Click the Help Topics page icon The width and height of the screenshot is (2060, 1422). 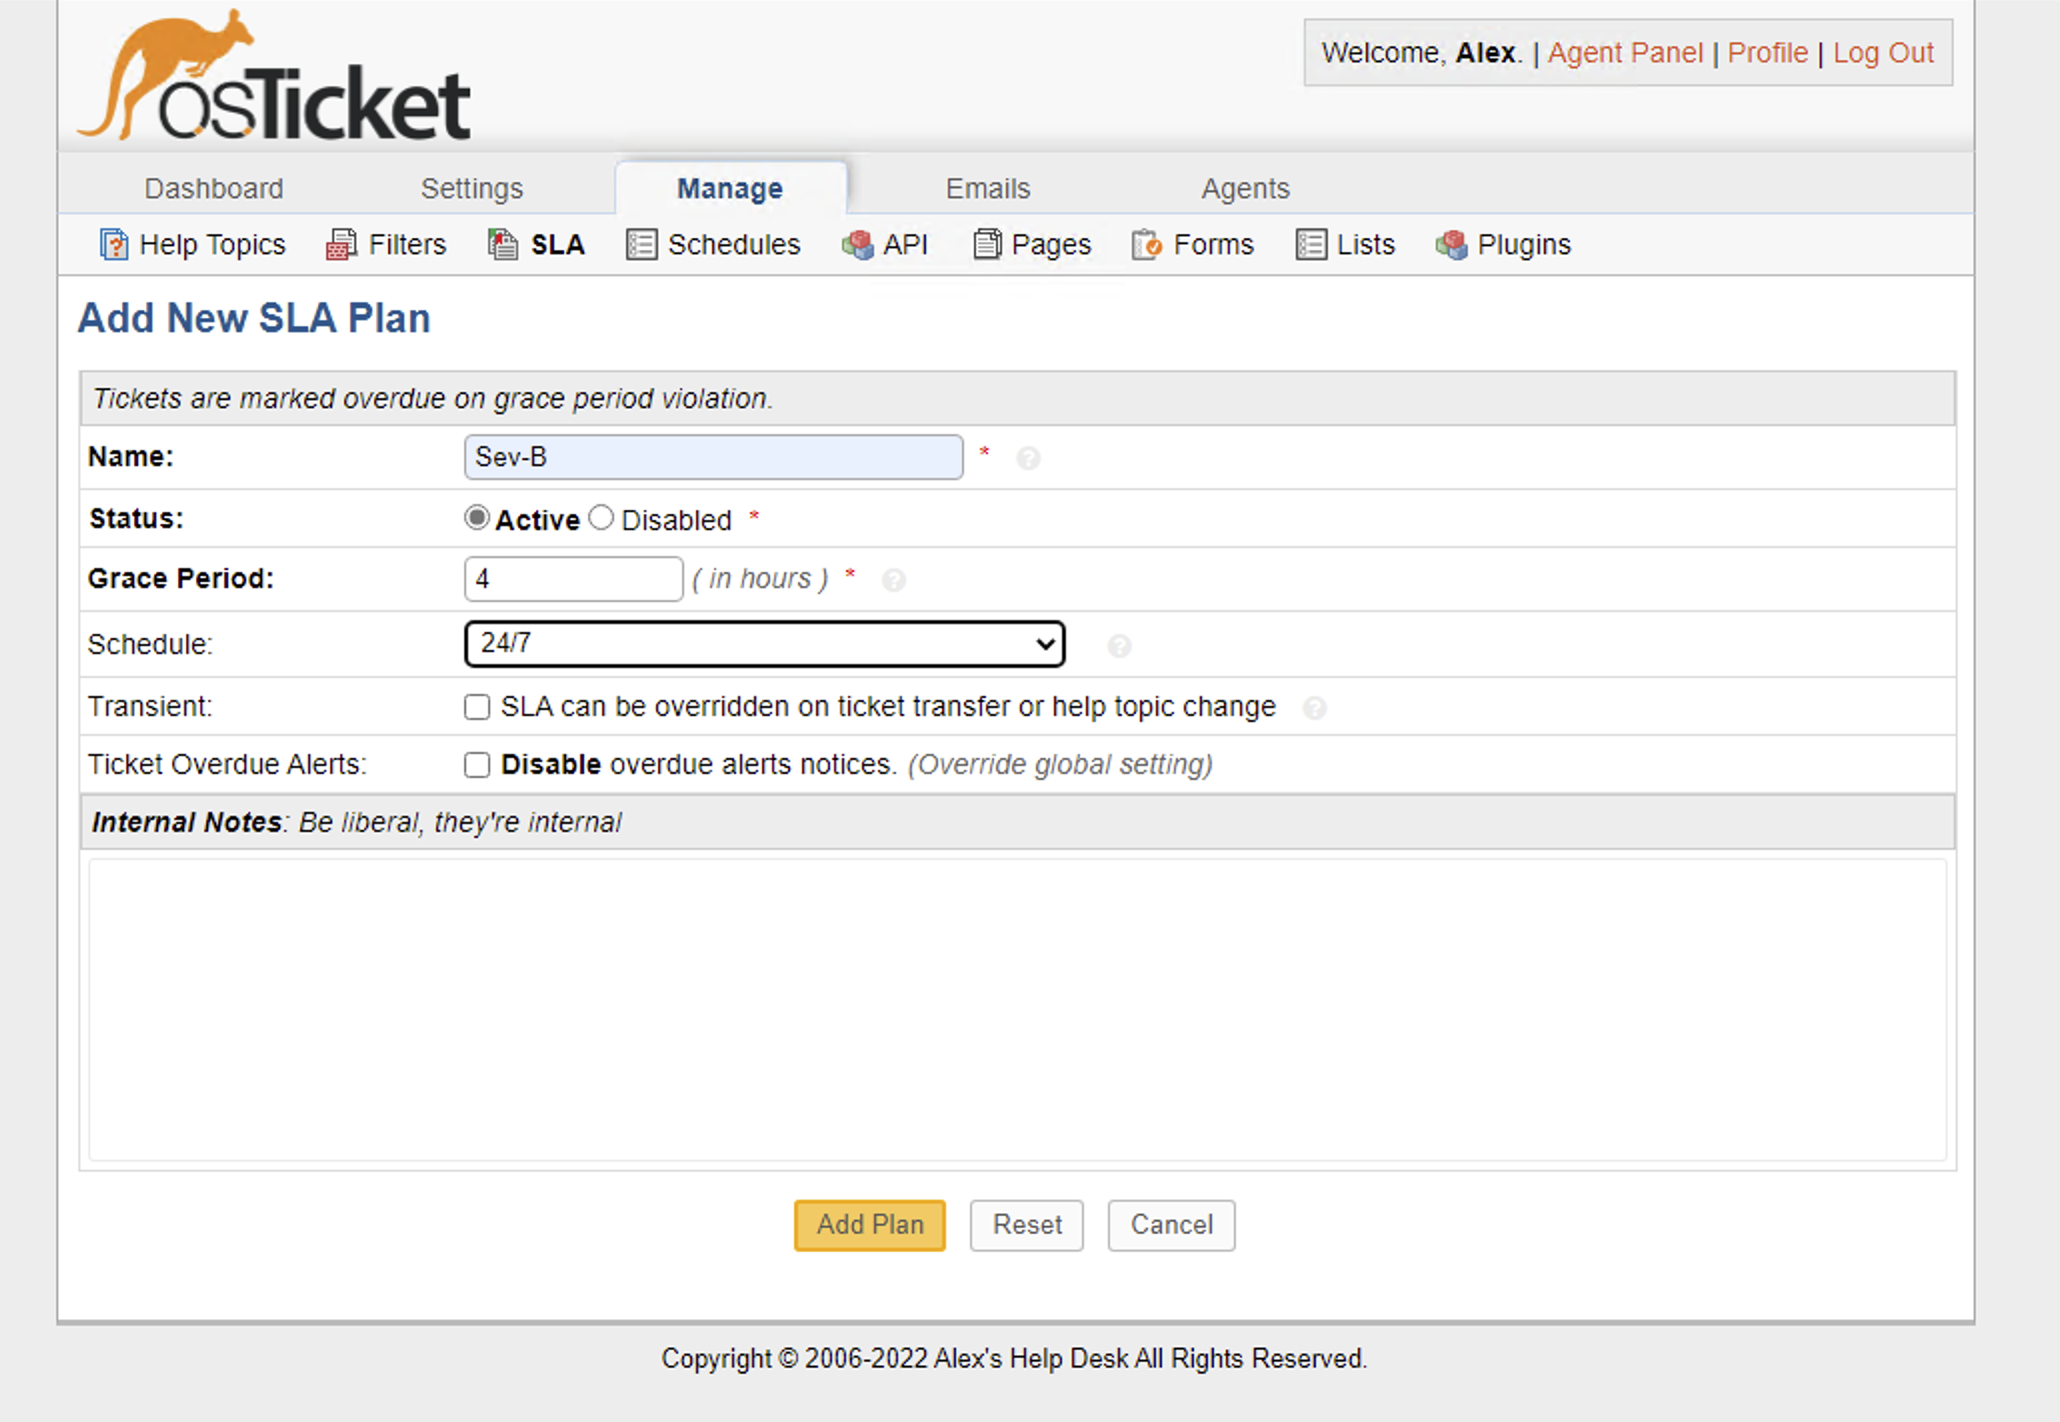point(113,245)
